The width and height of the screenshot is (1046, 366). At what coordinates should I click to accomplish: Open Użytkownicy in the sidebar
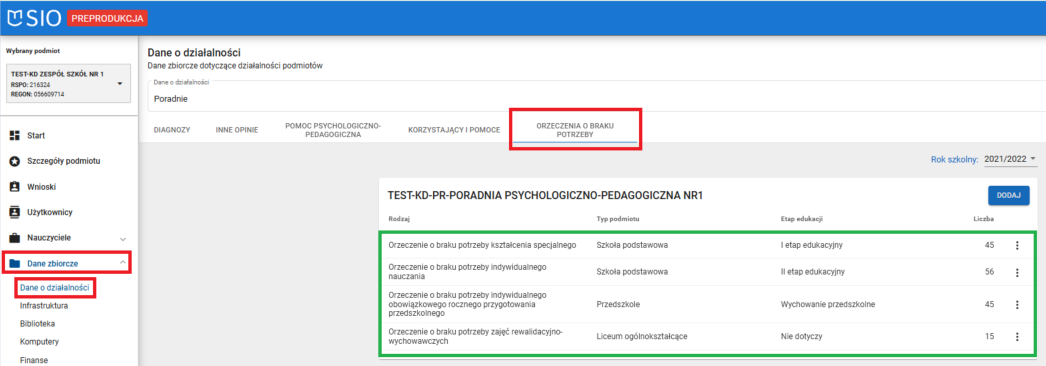[49, 213]
